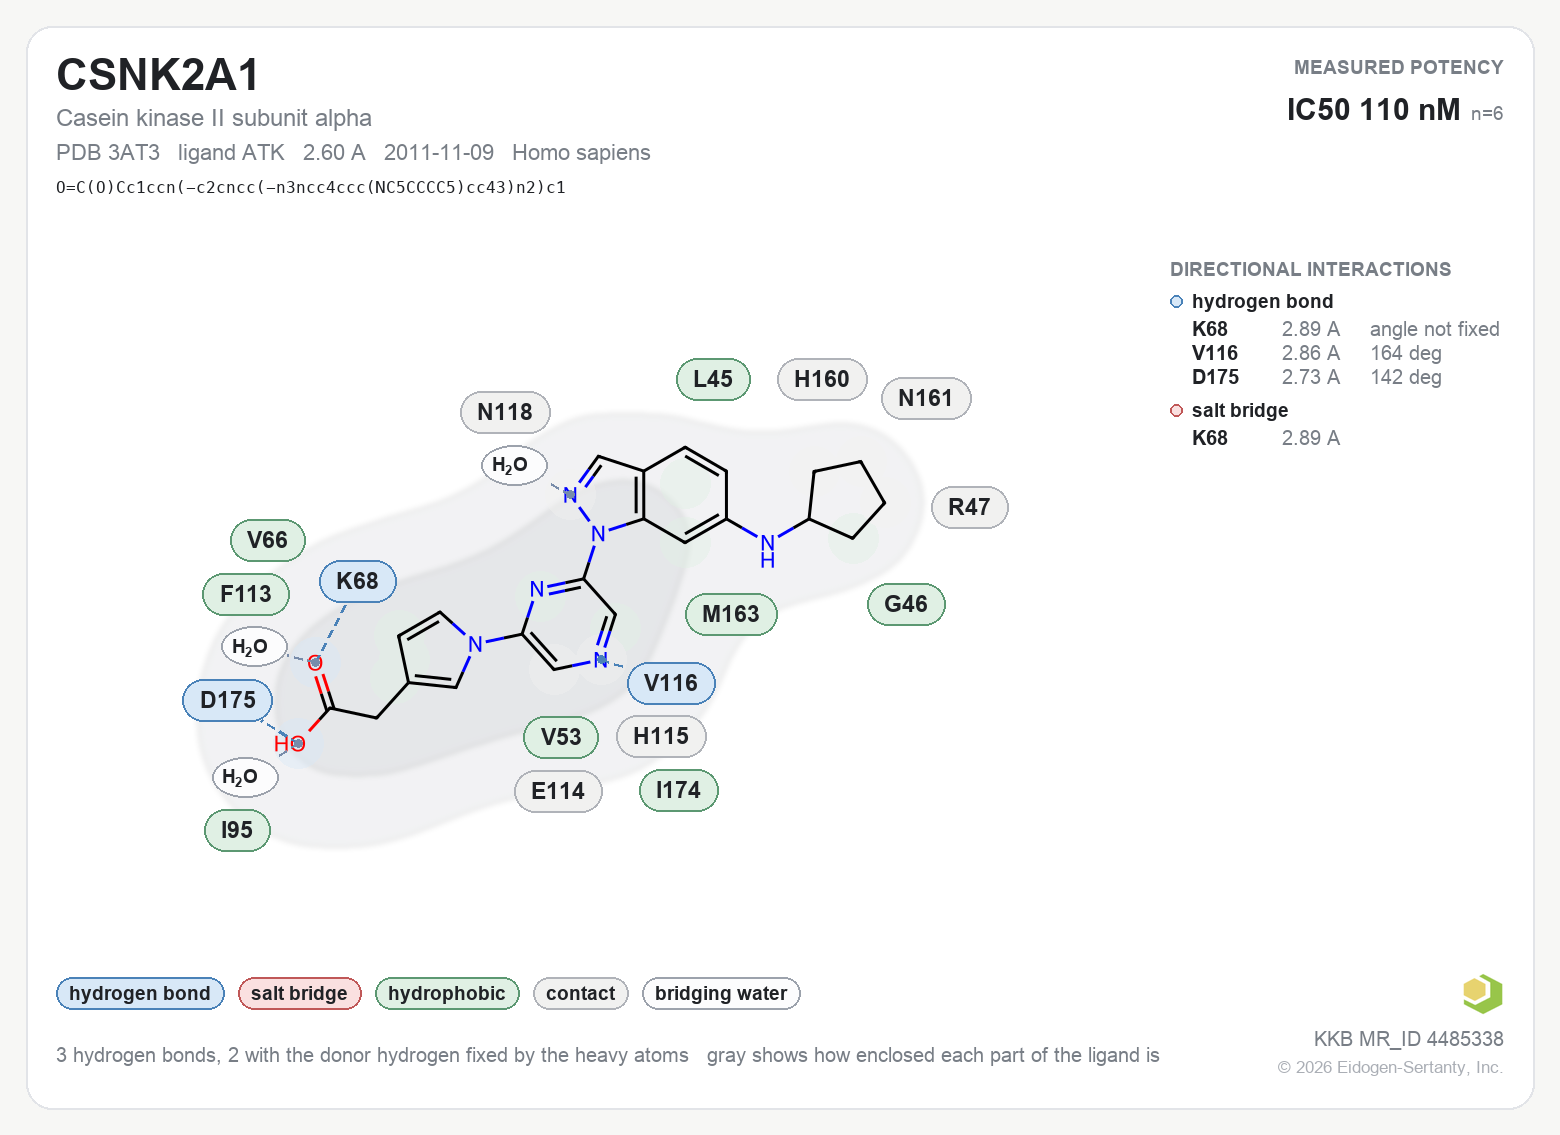Viewport: 1560px width, 1135px height.
Task: Click the n=6 sample count
Action: pyautogui.click(x=1487, y=113)
